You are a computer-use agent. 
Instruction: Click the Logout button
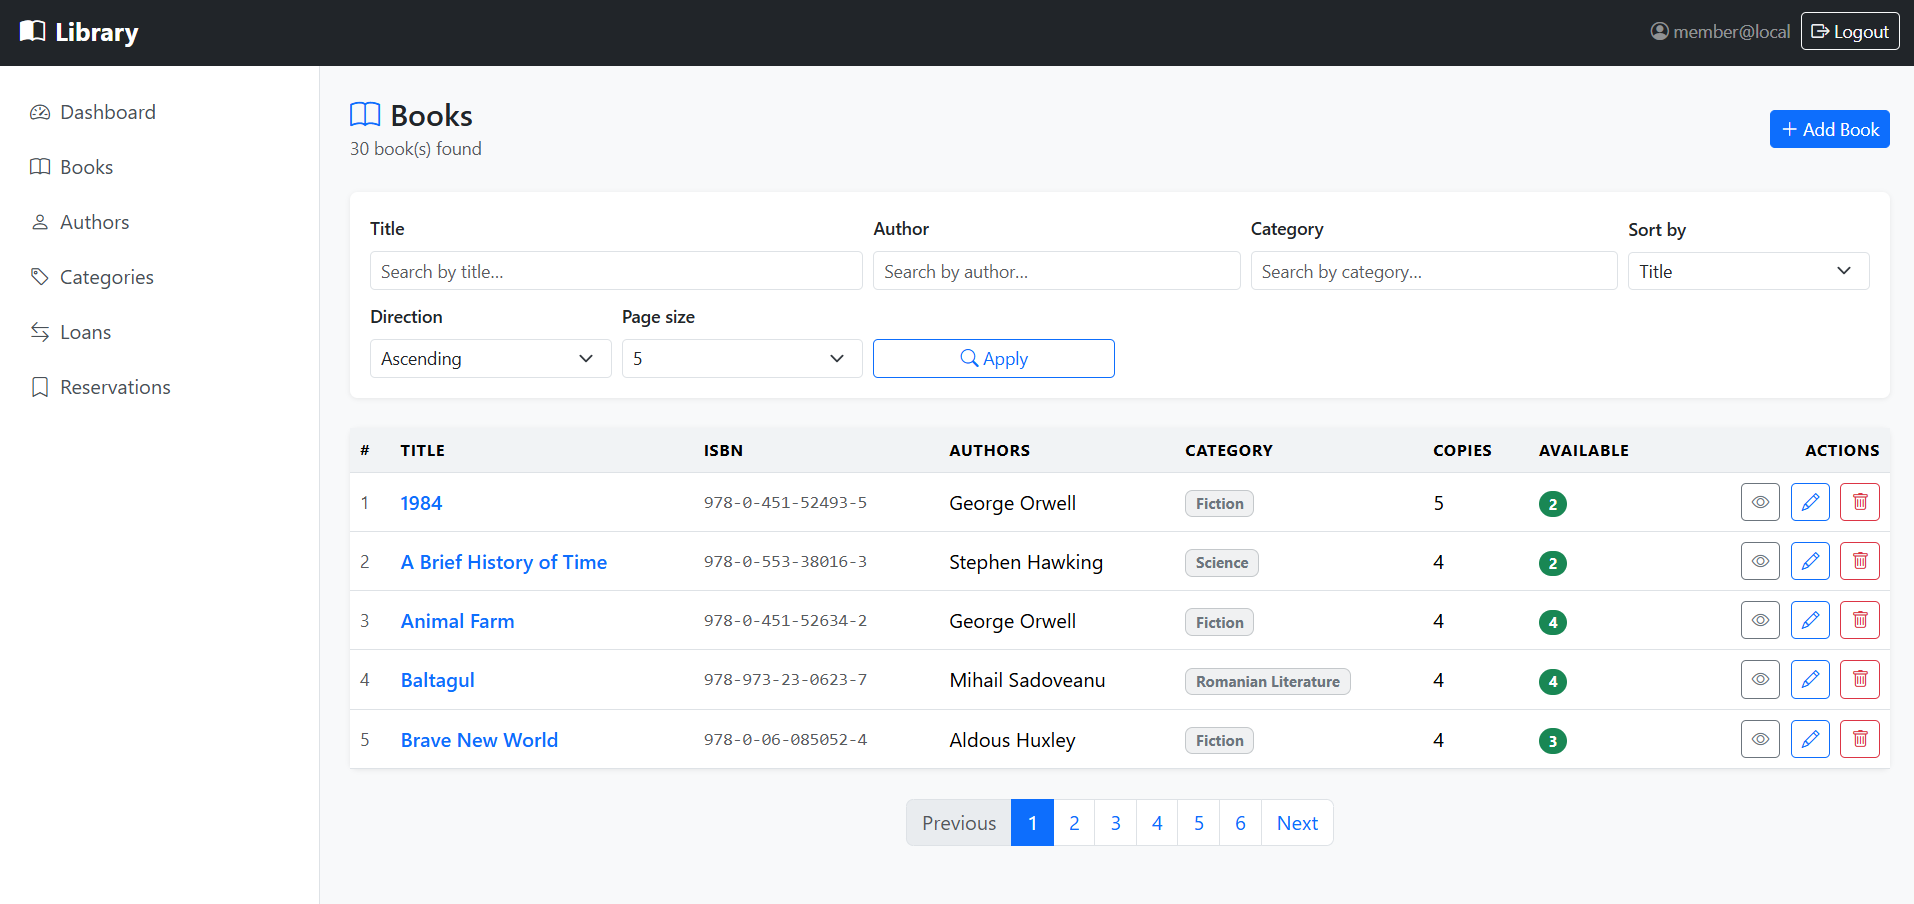(1850, 31)
